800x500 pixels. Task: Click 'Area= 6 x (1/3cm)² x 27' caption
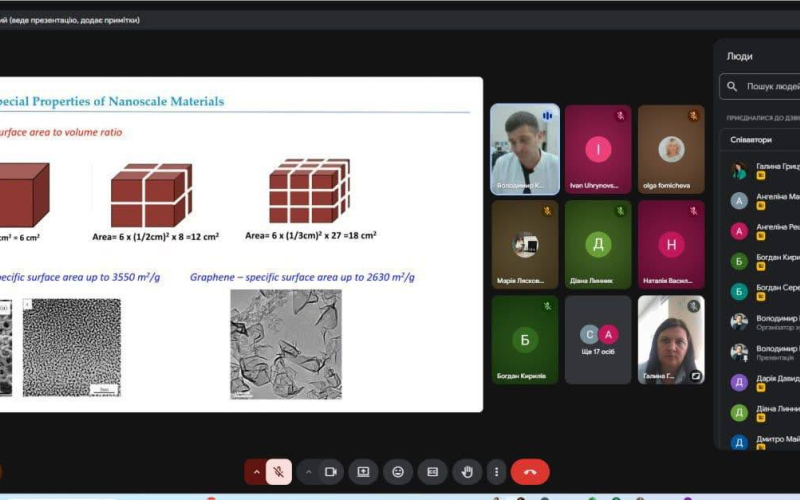pyautogui.click(x=311, y=235)
